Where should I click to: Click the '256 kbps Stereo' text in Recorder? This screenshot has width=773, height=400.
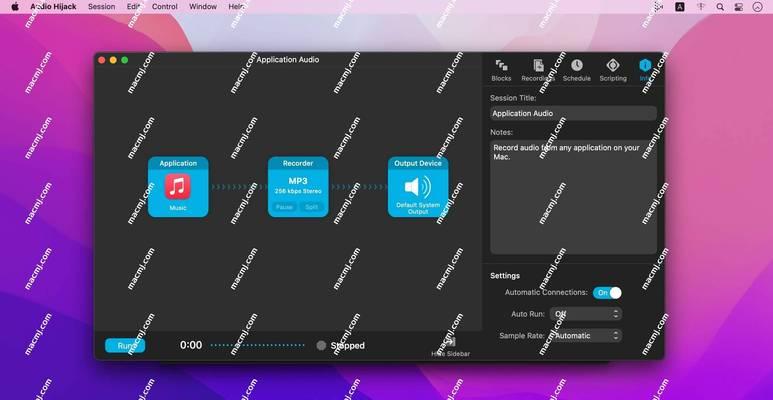click(298, 191)
